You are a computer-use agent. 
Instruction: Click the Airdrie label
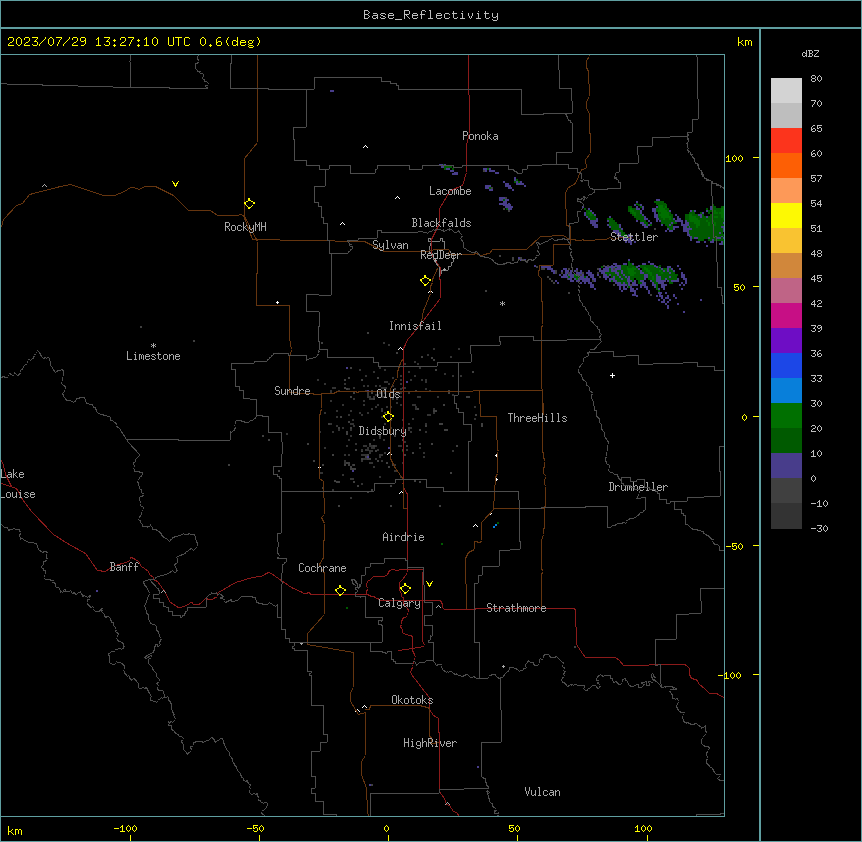click(x=403, y=537)
